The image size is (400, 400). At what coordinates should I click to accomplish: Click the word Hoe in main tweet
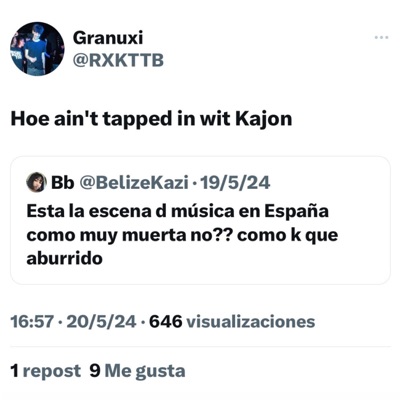30,119
